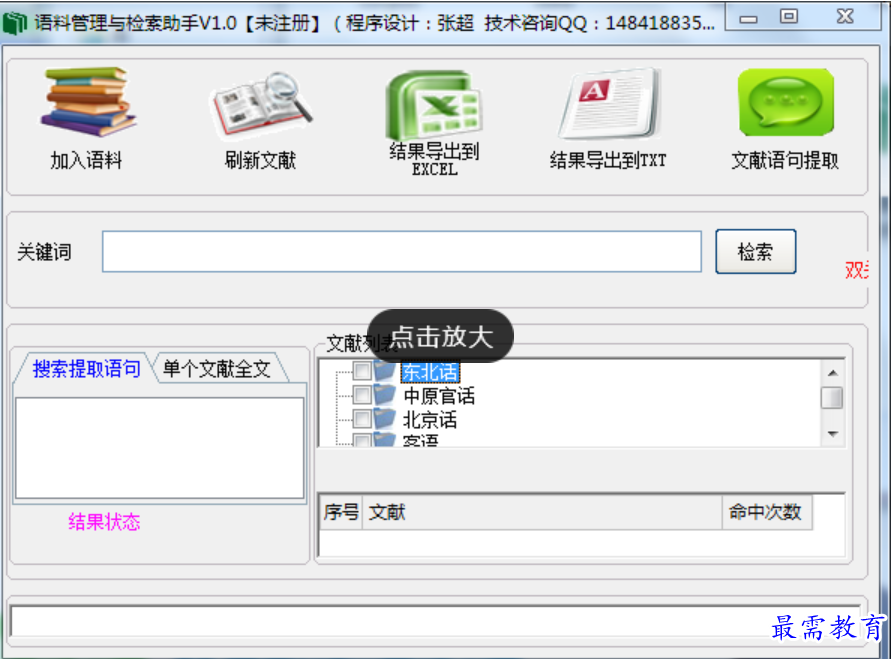Switch to 搜索提取语句 tab

[x=86, y=369]
